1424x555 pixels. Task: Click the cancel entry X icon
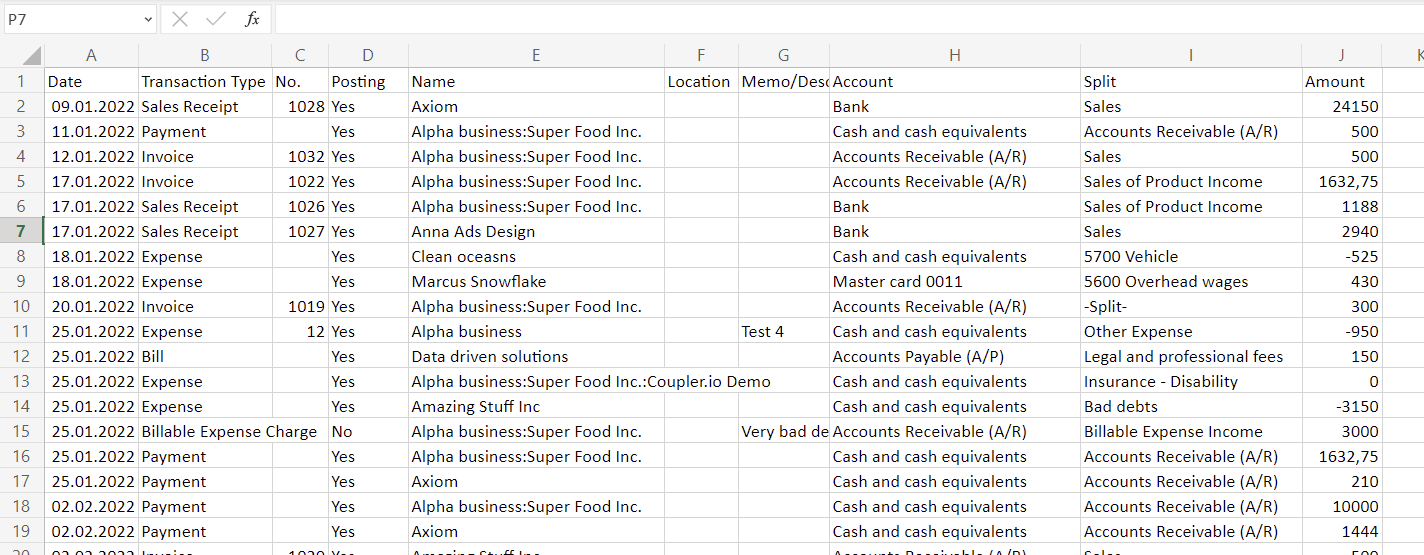tap(180, 19)
